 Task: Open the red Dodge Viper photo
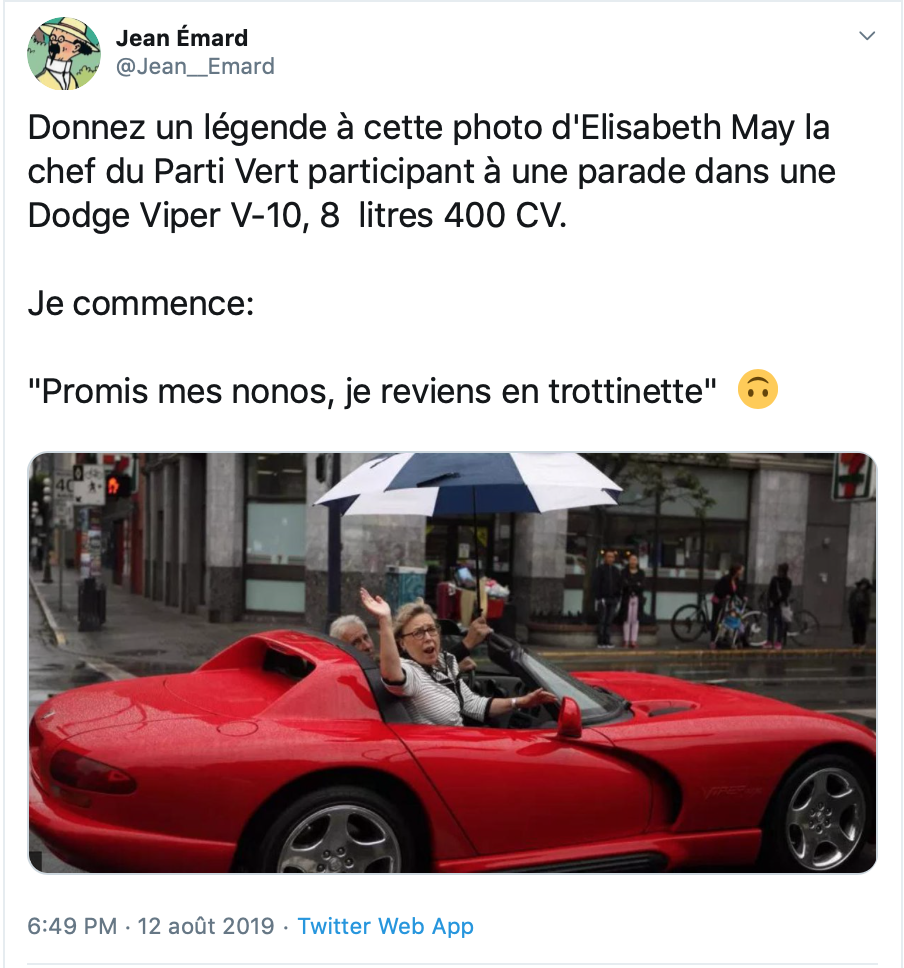coord(452,663)
